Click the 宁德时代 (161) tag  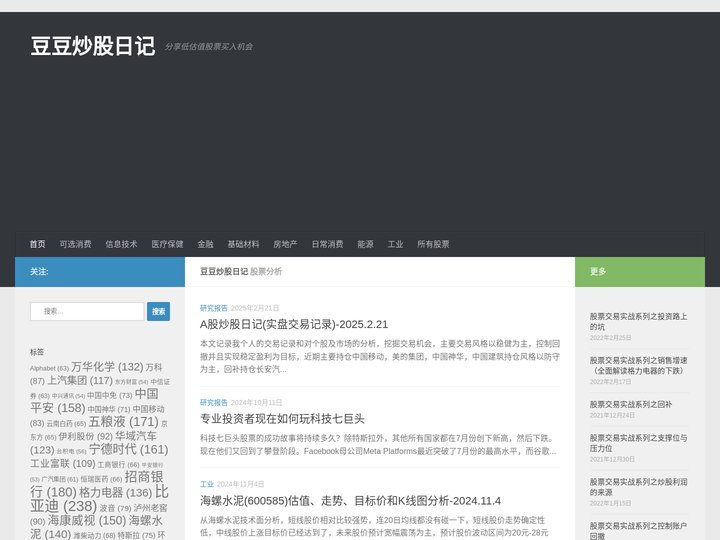(x=129, y=449)
